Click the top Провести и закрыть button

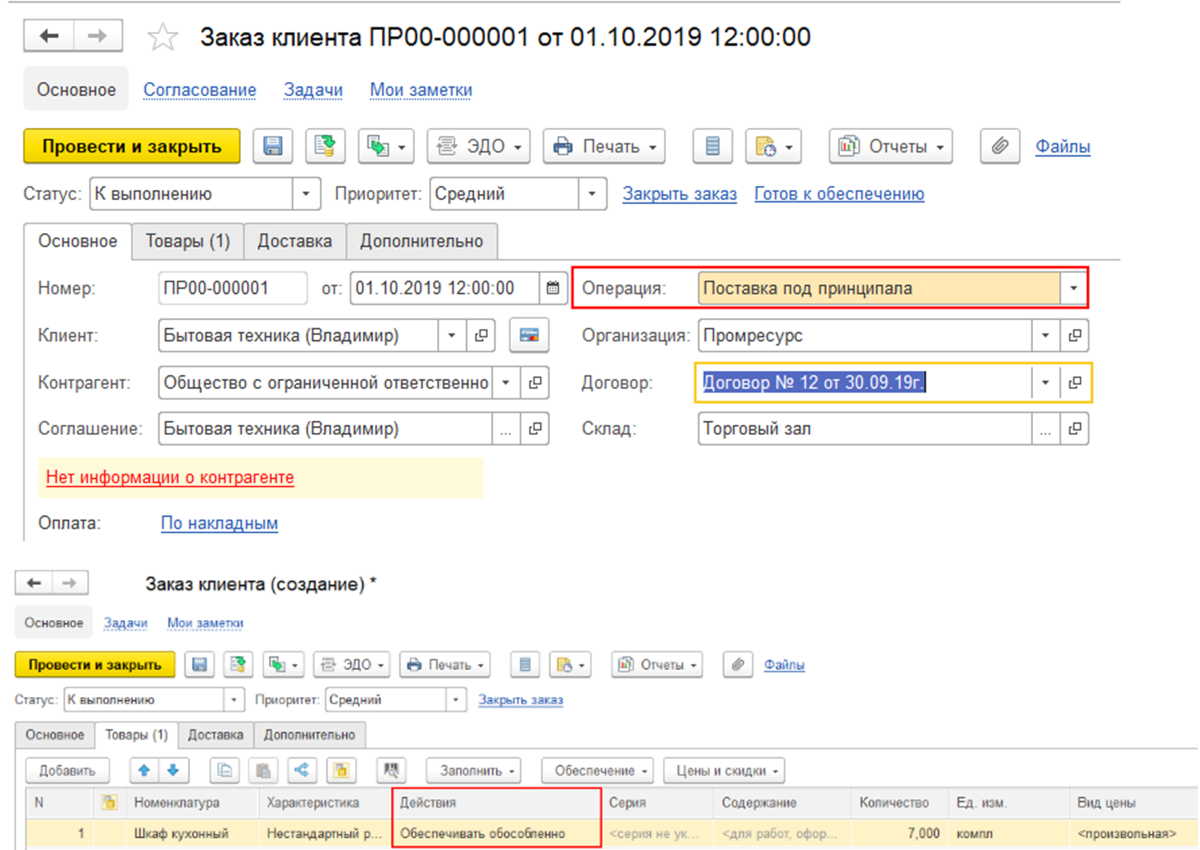click(132, 146)
